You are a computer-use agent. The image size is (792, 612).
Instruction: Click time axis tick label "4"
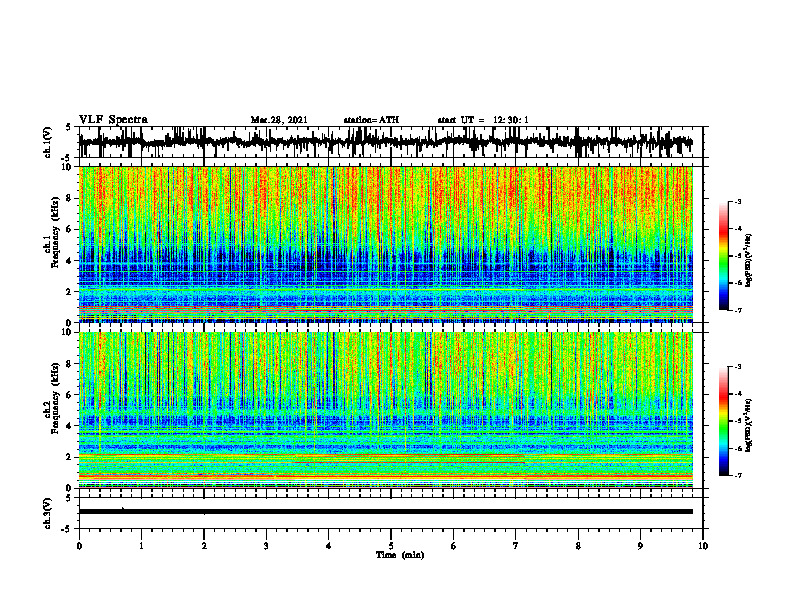(x=329, y=546)
